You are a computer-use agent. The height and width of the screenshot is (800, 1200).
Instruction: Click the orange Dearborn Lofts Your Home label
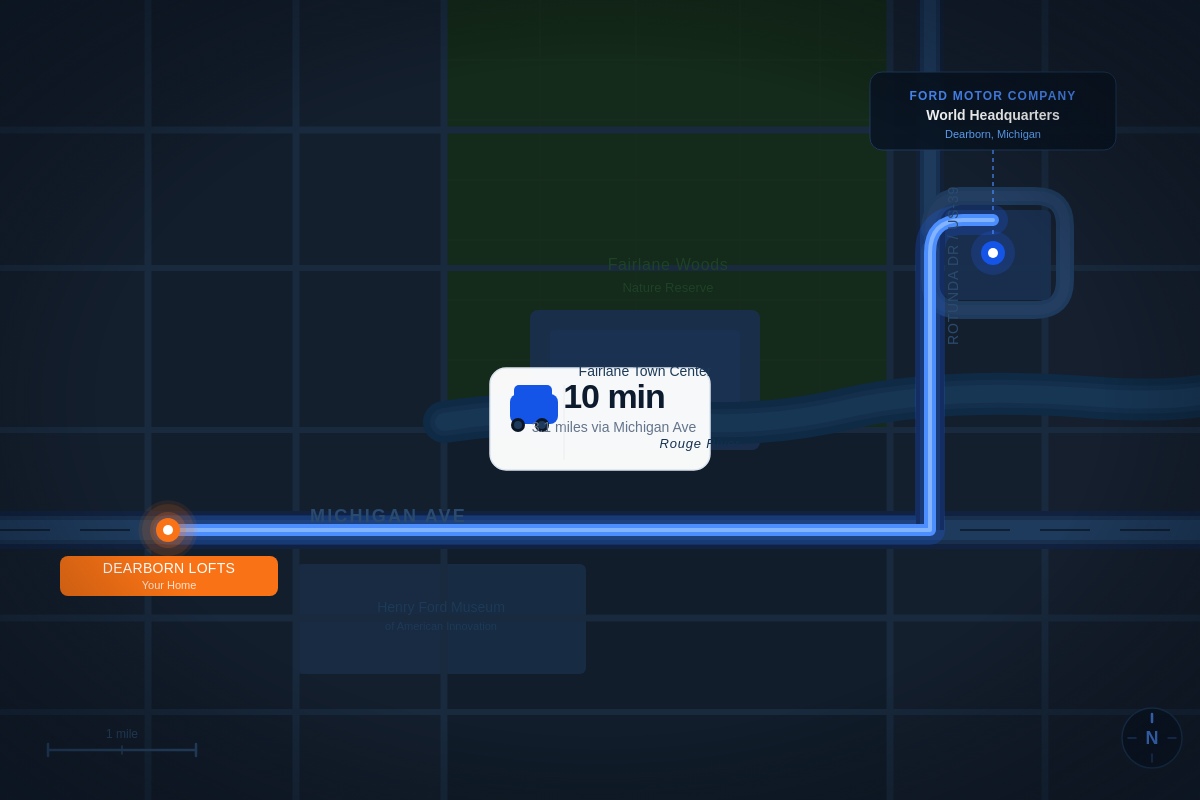click(x=169, y=576)
